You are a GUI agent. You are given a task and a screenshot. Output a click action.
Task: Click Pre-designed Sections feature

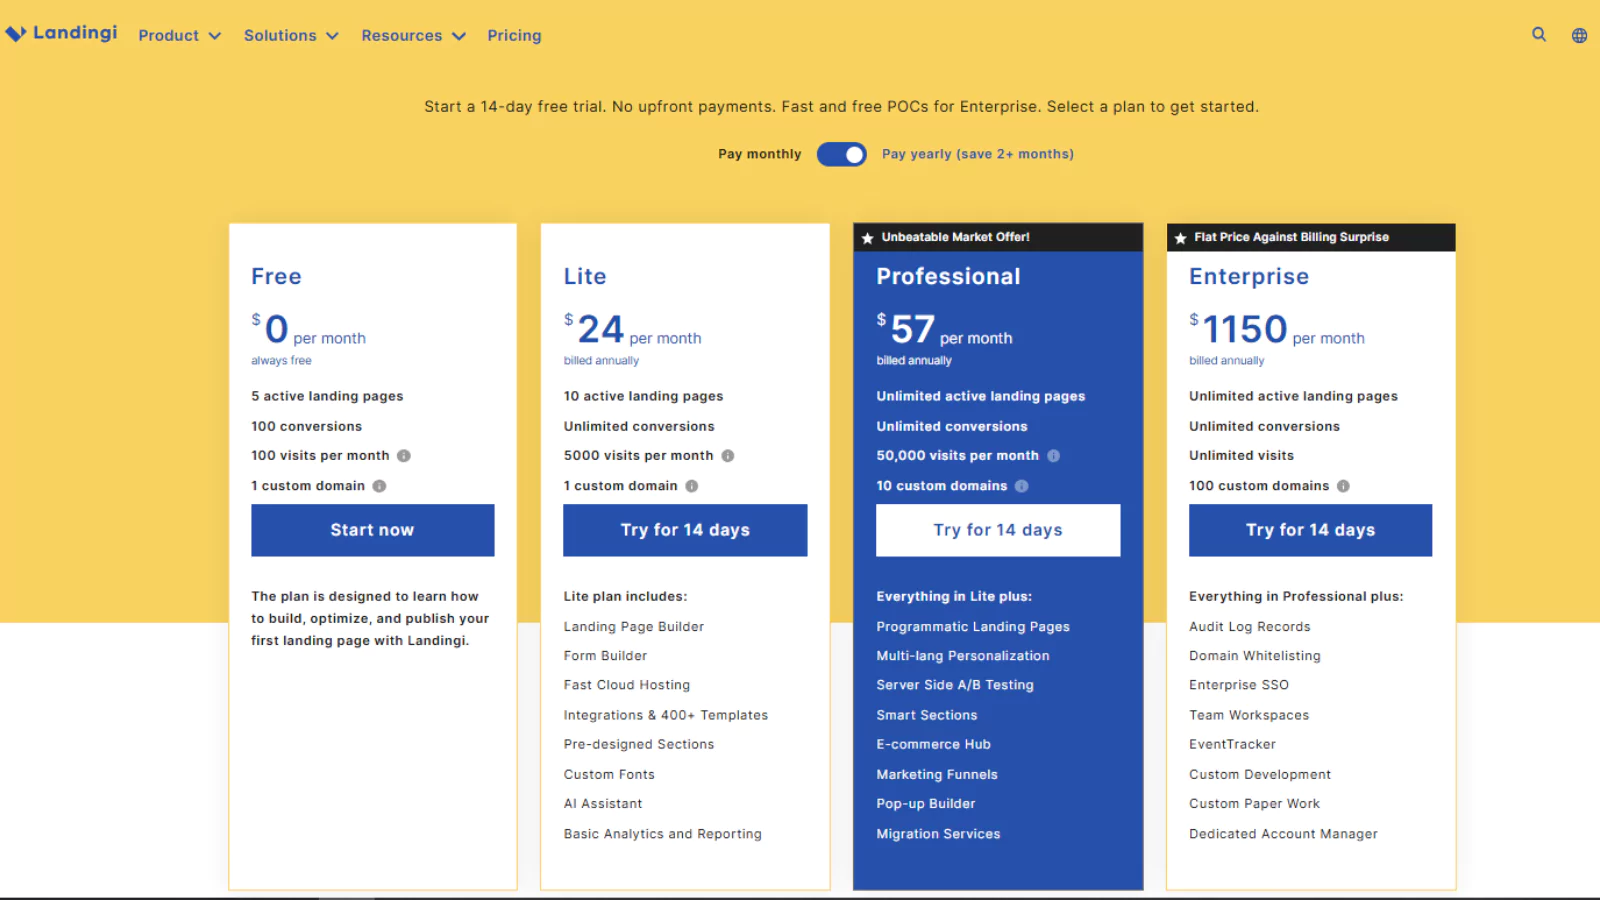tap(639, 744)
